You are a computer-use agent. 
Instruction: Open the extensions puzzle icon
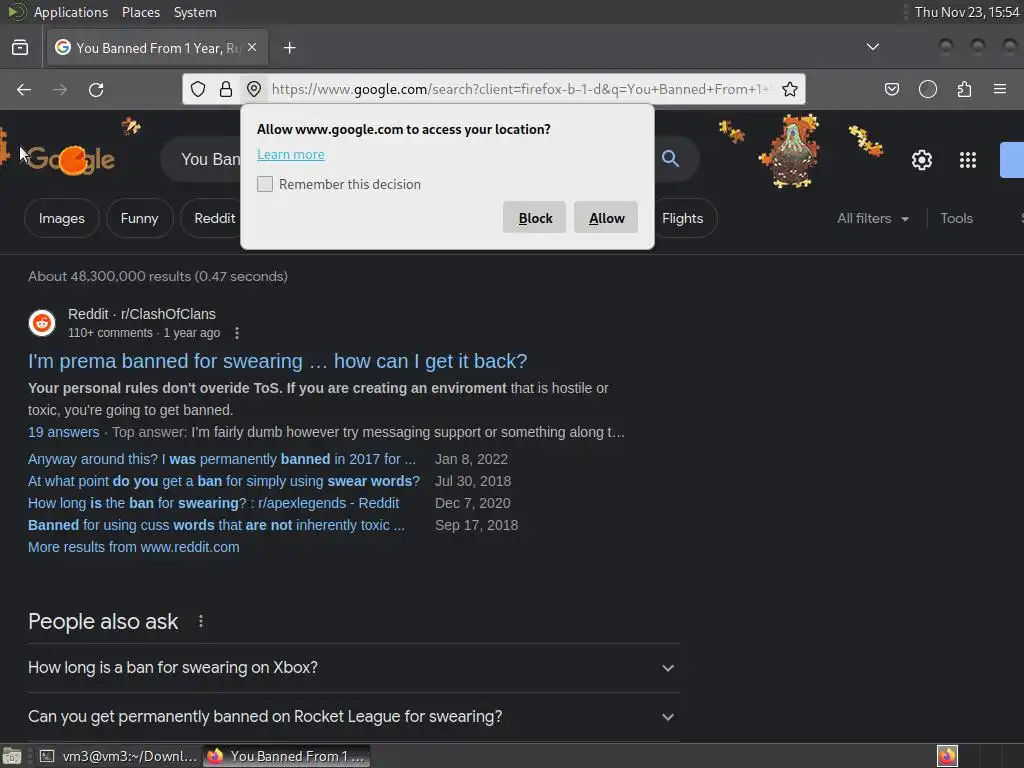coord(964,89)
